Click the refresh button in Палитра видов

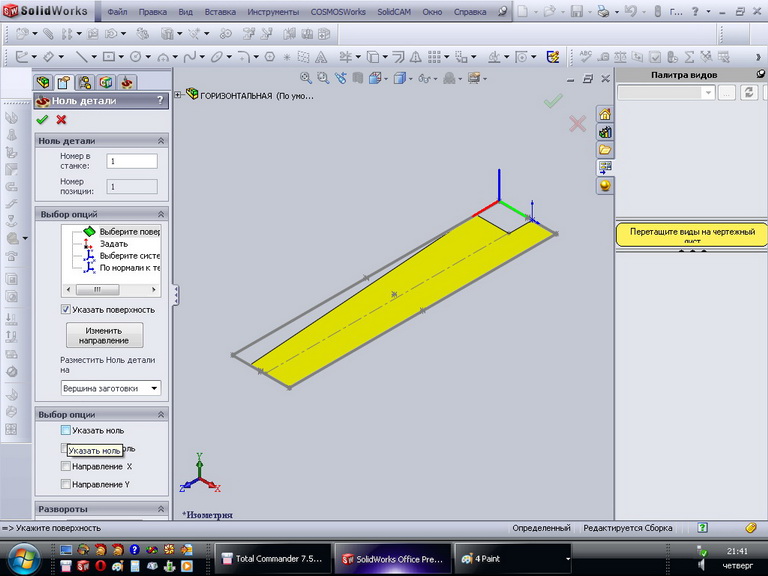[749, 93]
